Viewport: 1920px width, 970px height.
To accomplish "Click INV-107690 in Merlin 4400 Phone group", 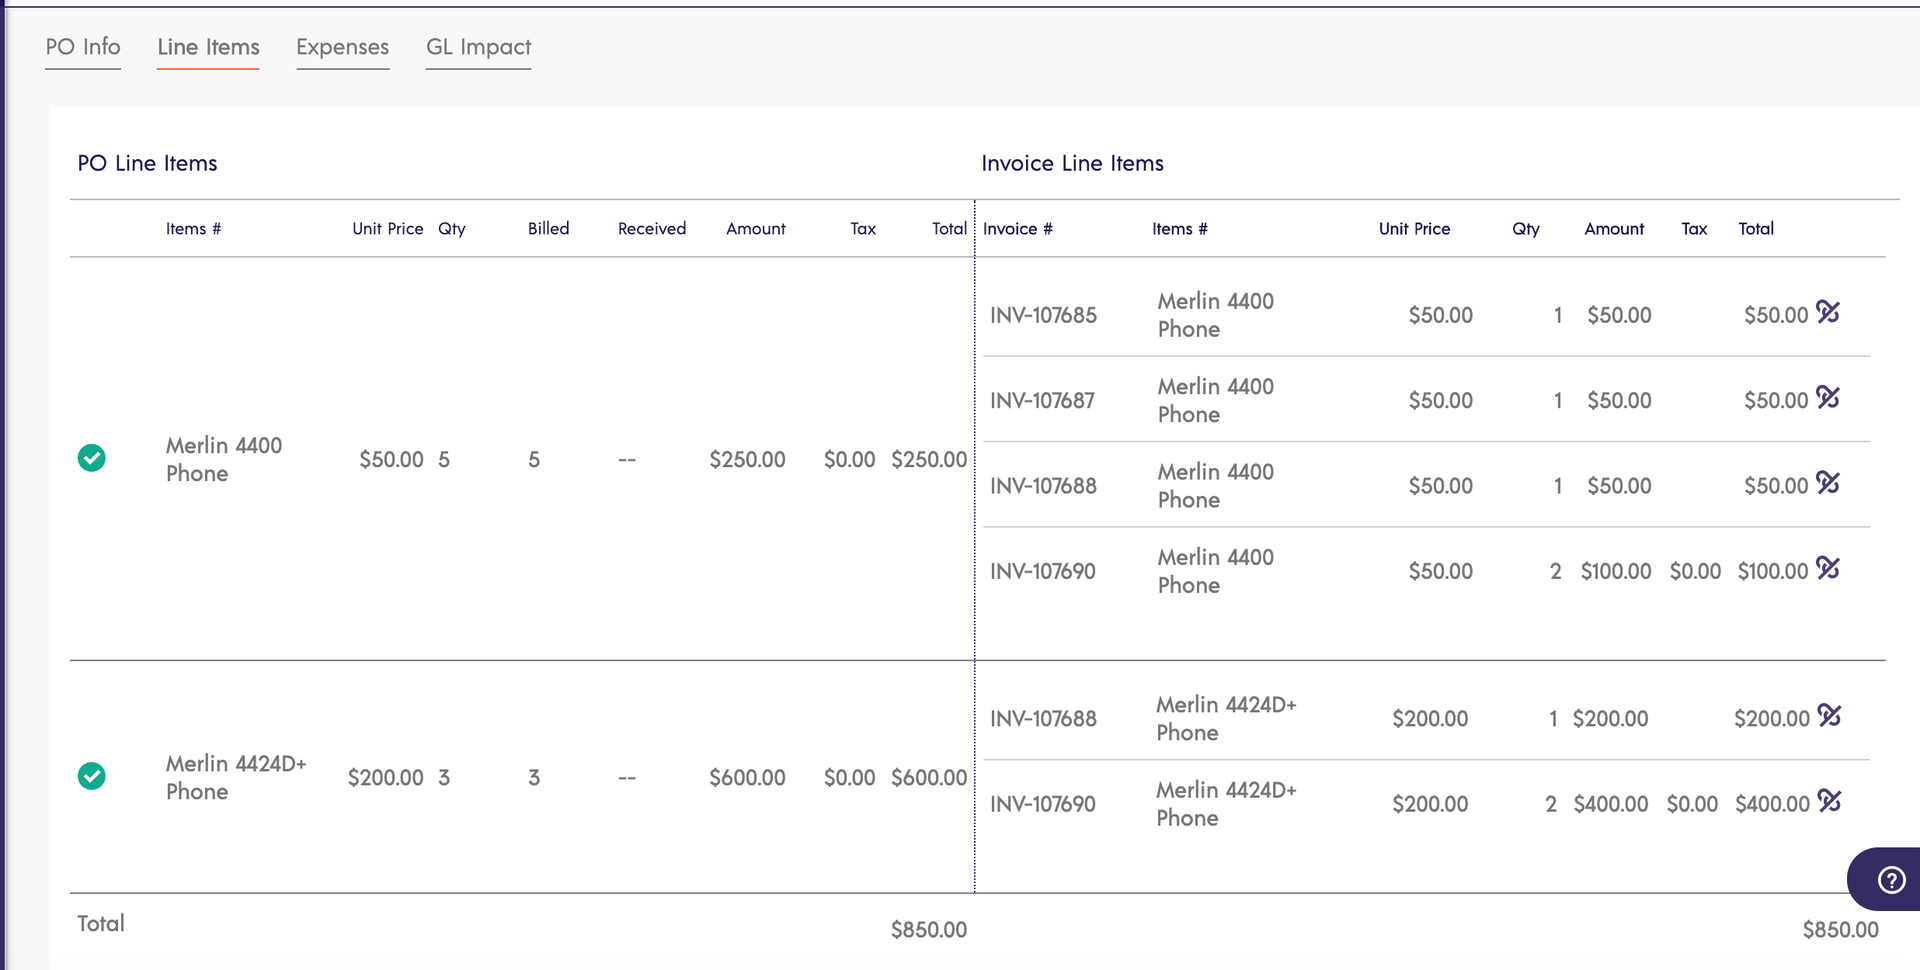I will [1043, 571].
